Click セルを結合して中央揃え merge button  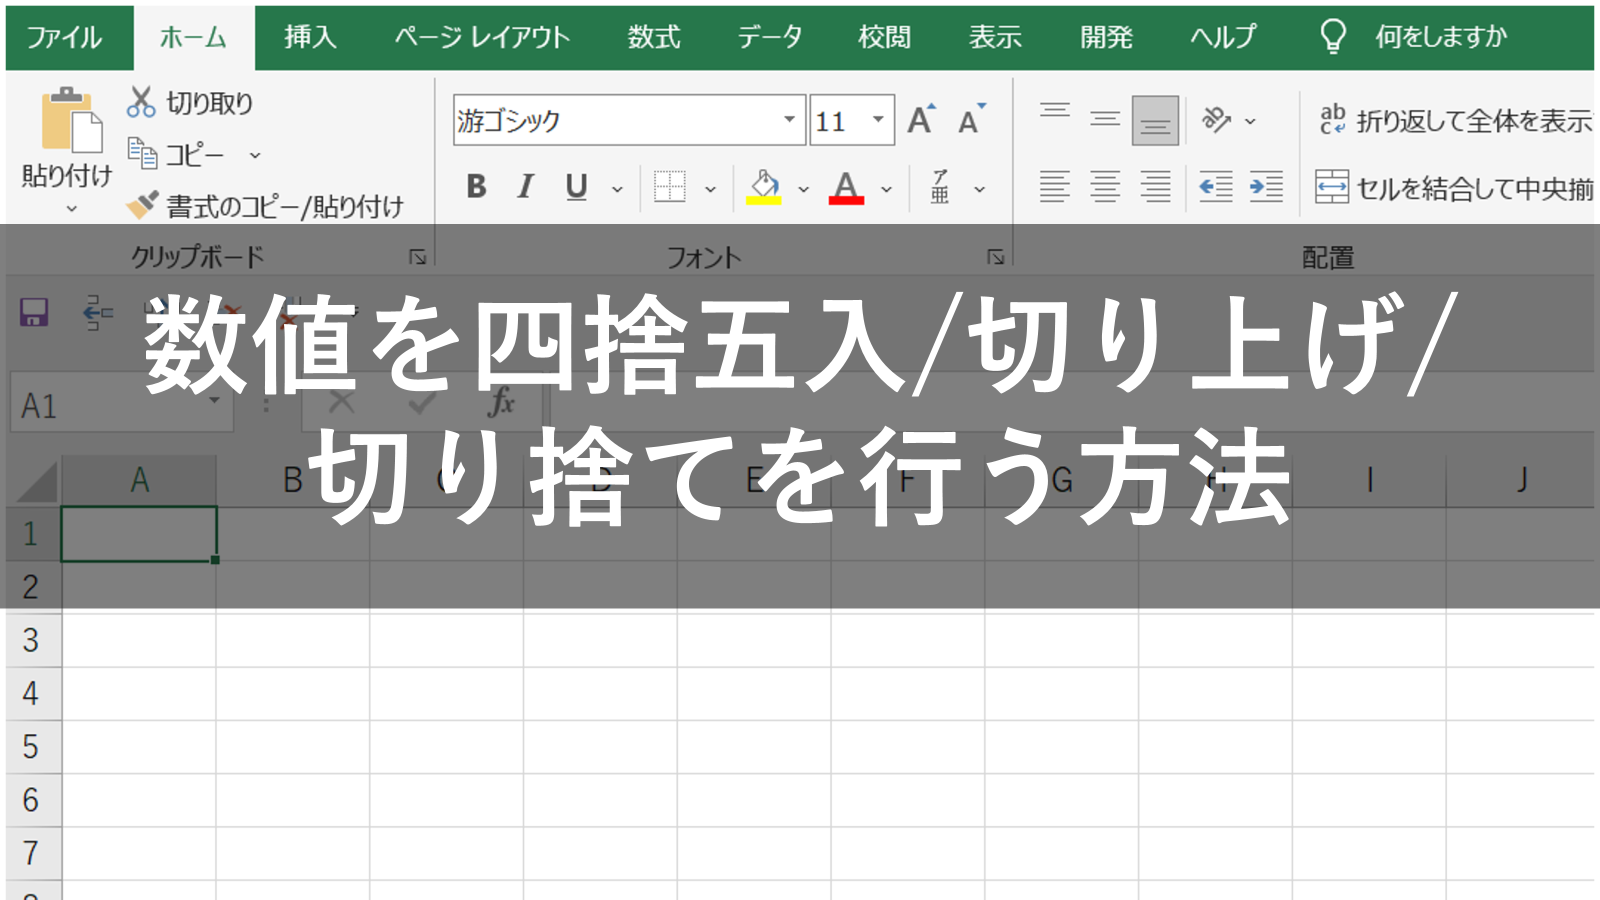tap(1454, 188)
